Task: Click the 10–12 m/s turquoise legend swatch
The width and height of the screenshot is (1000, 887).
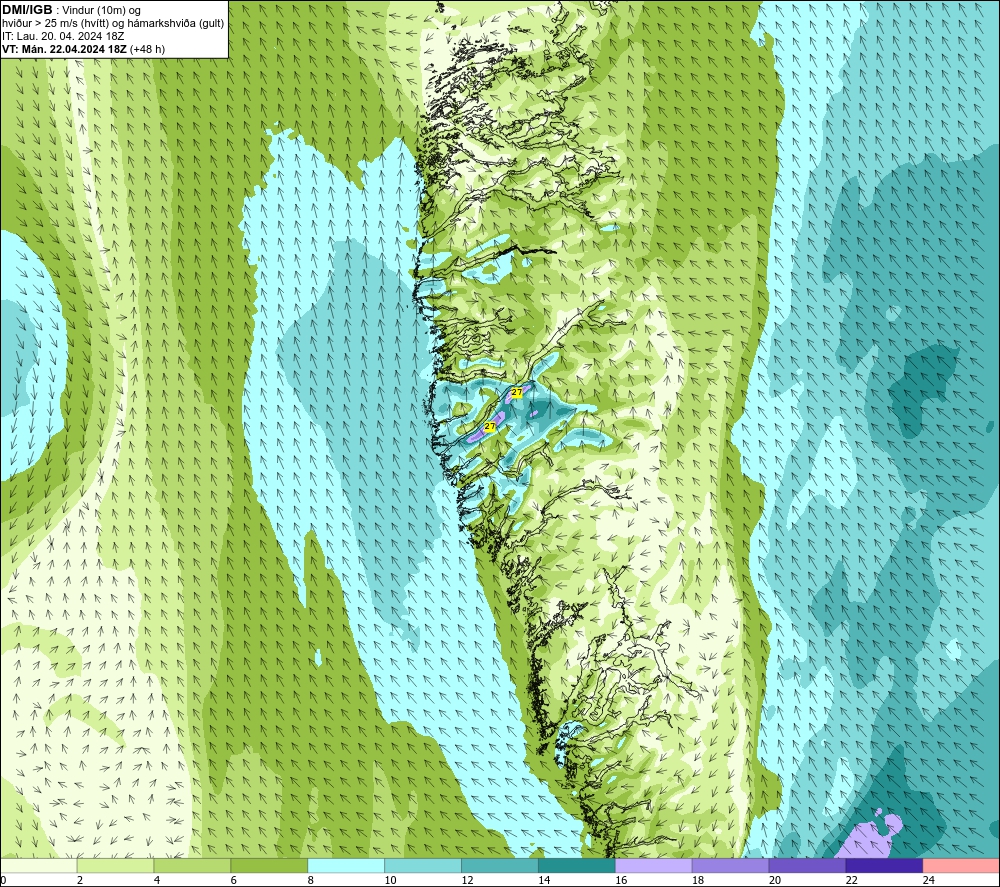Action: pyautogui.click(x=423, y=866)
